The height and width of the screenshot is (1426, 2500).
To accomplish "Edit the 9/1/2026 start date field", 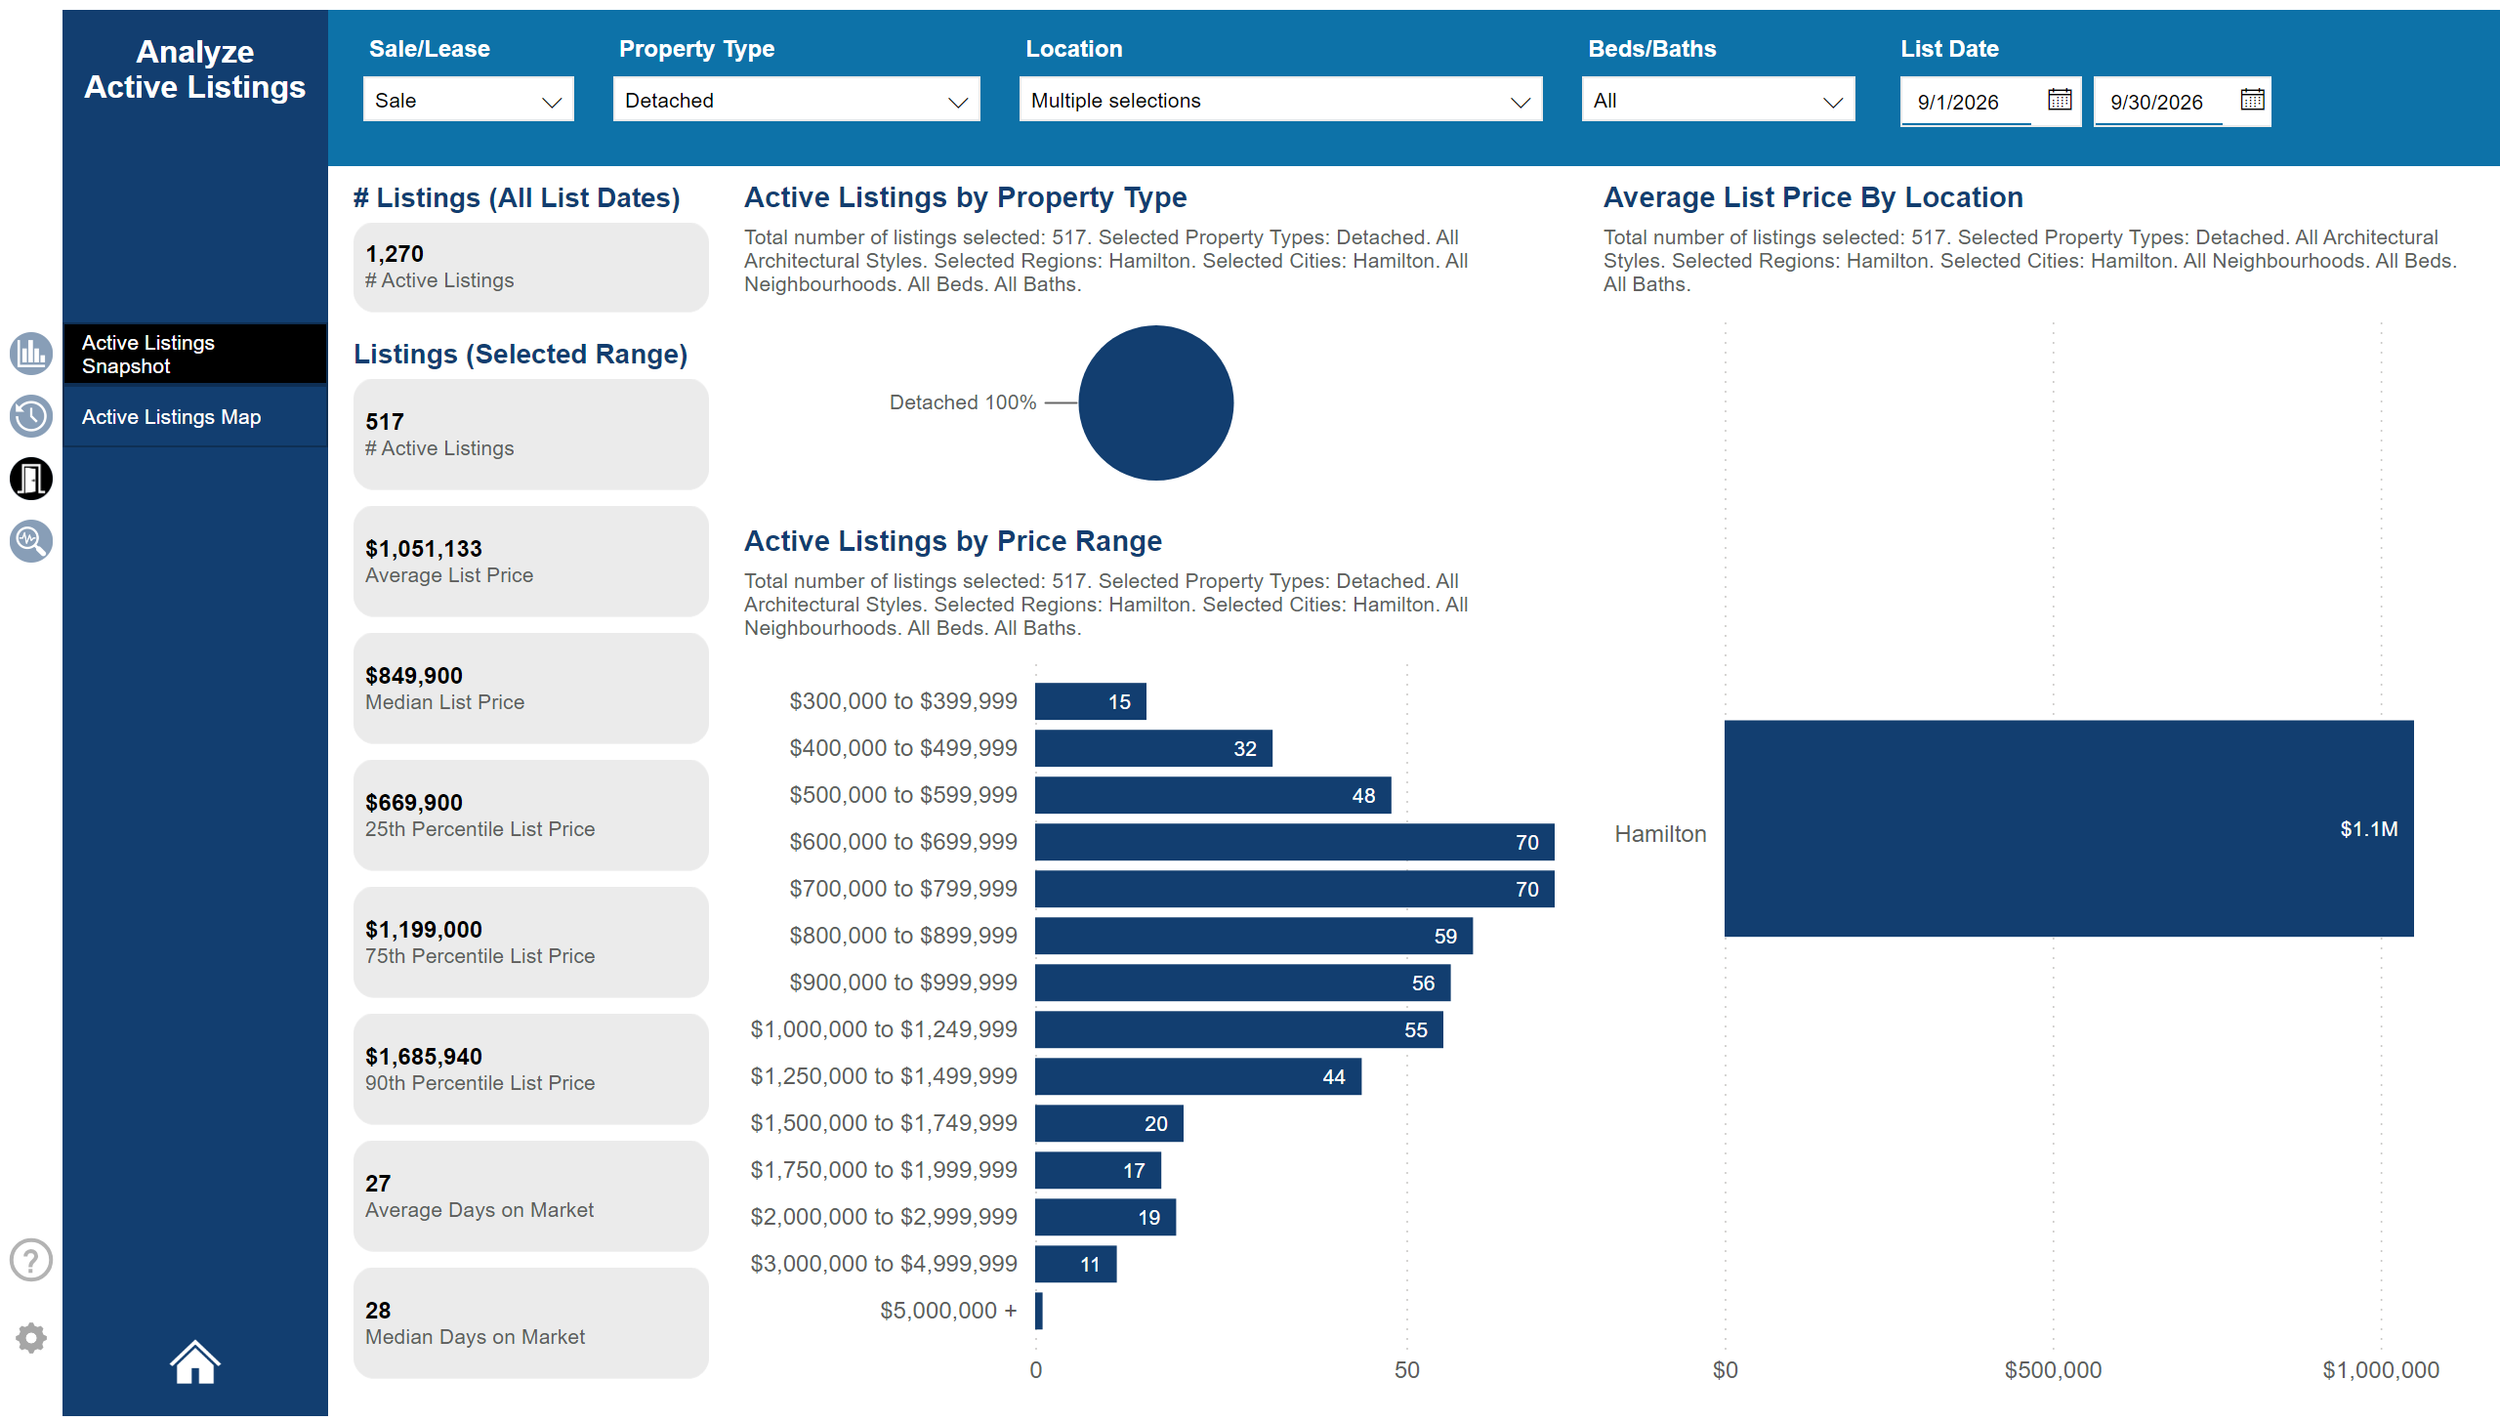I will [1966, 102].
